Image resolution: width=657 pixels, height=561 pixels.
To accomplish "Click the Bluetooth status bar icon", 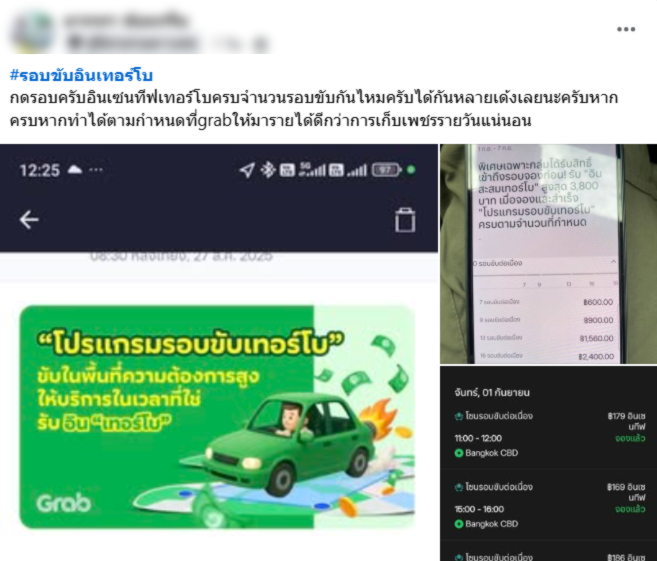I will [x=268, y=170].
